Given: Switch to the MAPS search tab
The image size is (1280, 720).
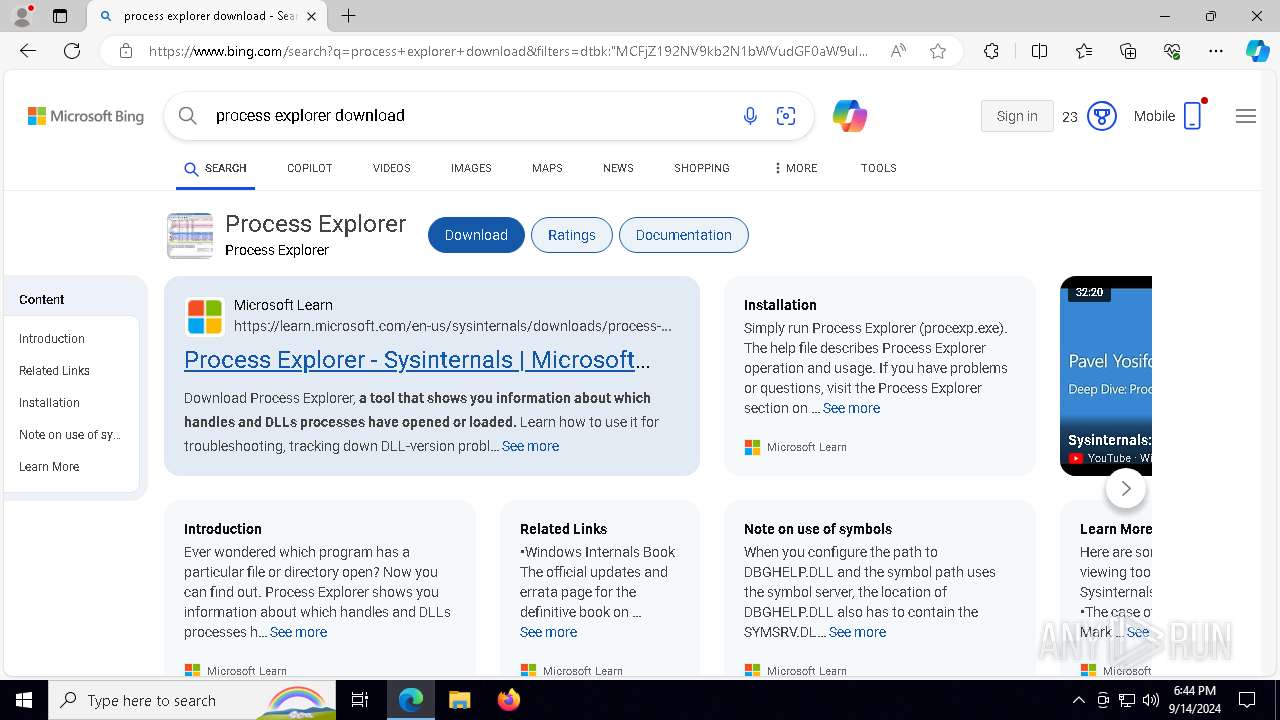Looking at the screenshot, I should click(x=547, y=168).
